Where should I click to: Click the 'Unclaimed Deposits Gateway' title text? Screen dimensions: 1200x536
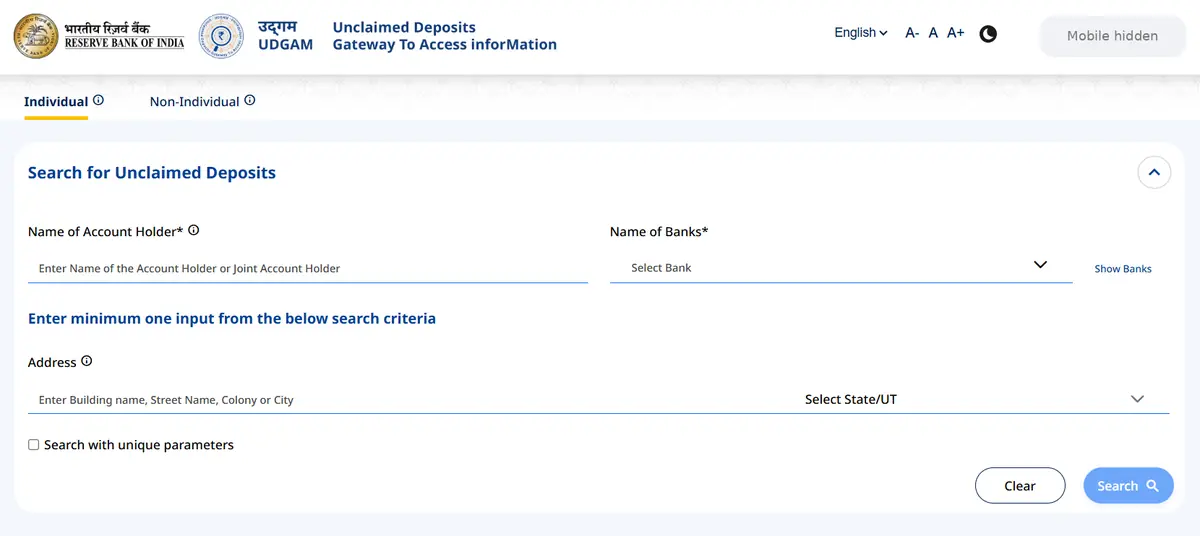point(444,36)
